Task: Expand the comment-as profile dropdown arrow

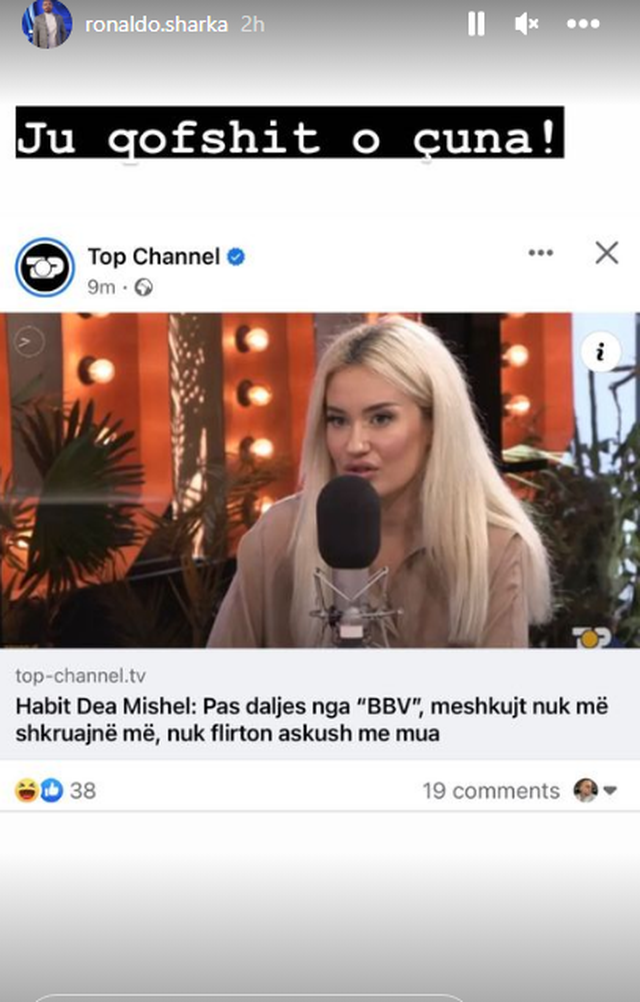Action: pos(610,791)
